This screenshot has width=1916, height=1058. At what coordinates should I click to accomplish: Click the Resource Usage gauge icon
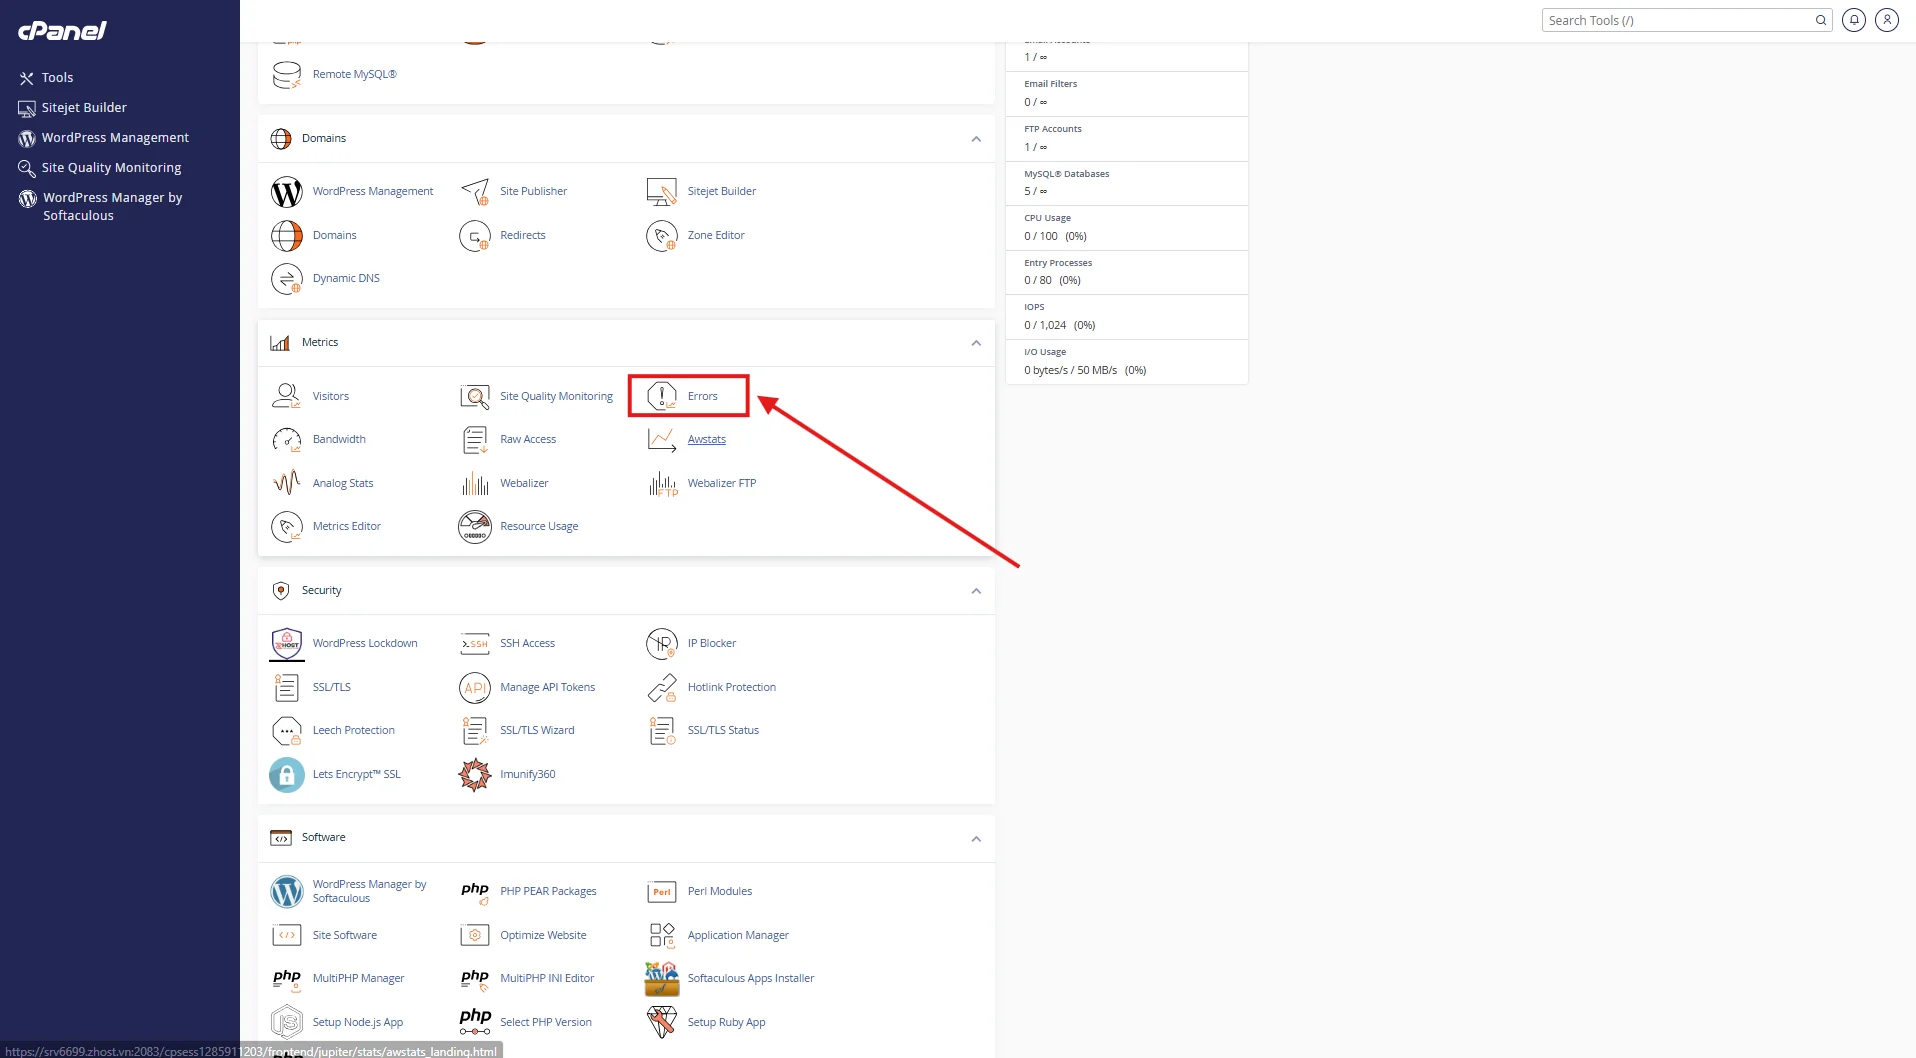[475, 526]
